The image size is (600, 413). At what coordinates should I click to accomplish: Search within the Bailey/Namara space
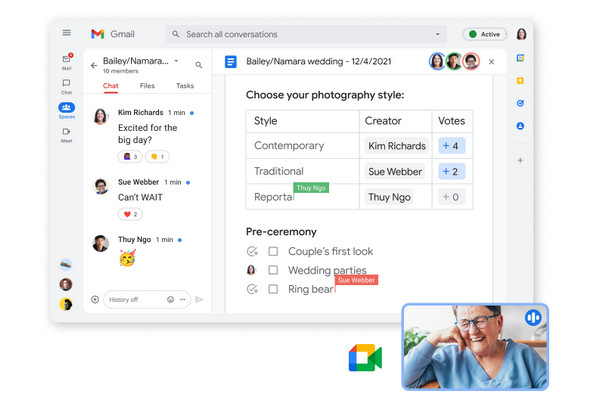click(x=199, y=65)
